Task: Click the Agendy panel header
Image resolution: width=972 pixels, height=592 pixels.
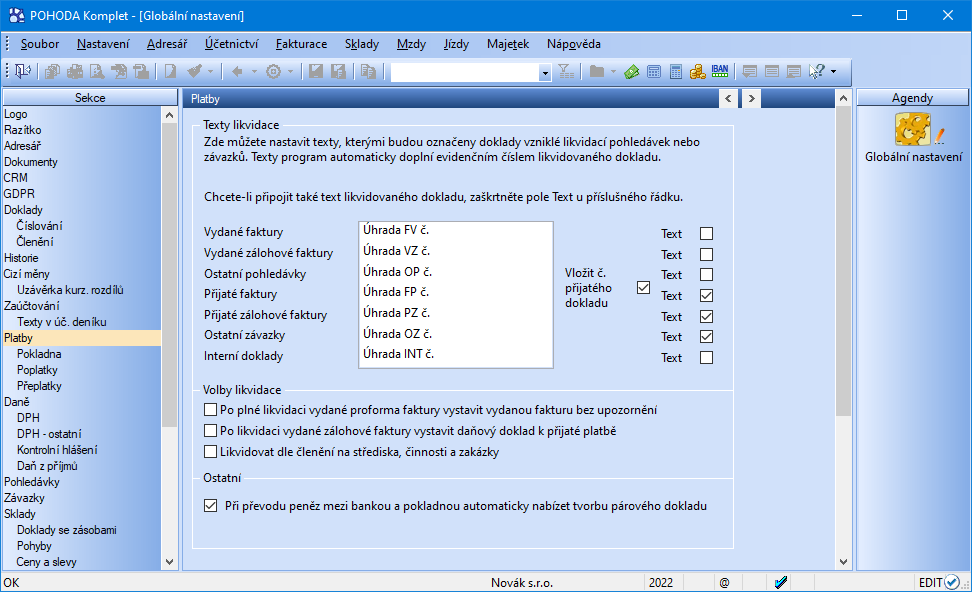Action: [x=912, y=98]
